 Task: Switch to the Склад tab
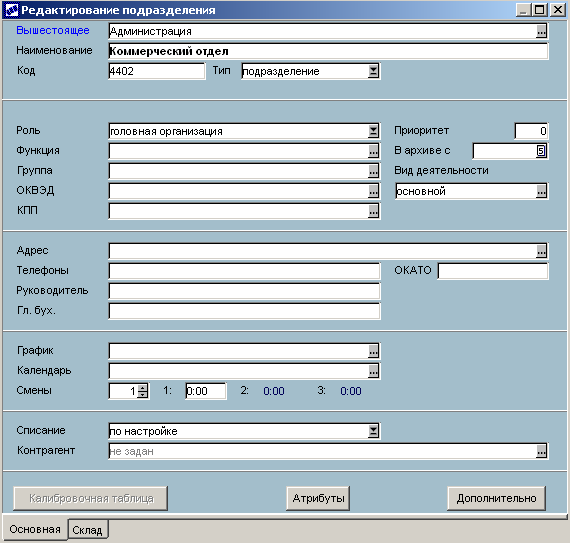pos(87,530)
